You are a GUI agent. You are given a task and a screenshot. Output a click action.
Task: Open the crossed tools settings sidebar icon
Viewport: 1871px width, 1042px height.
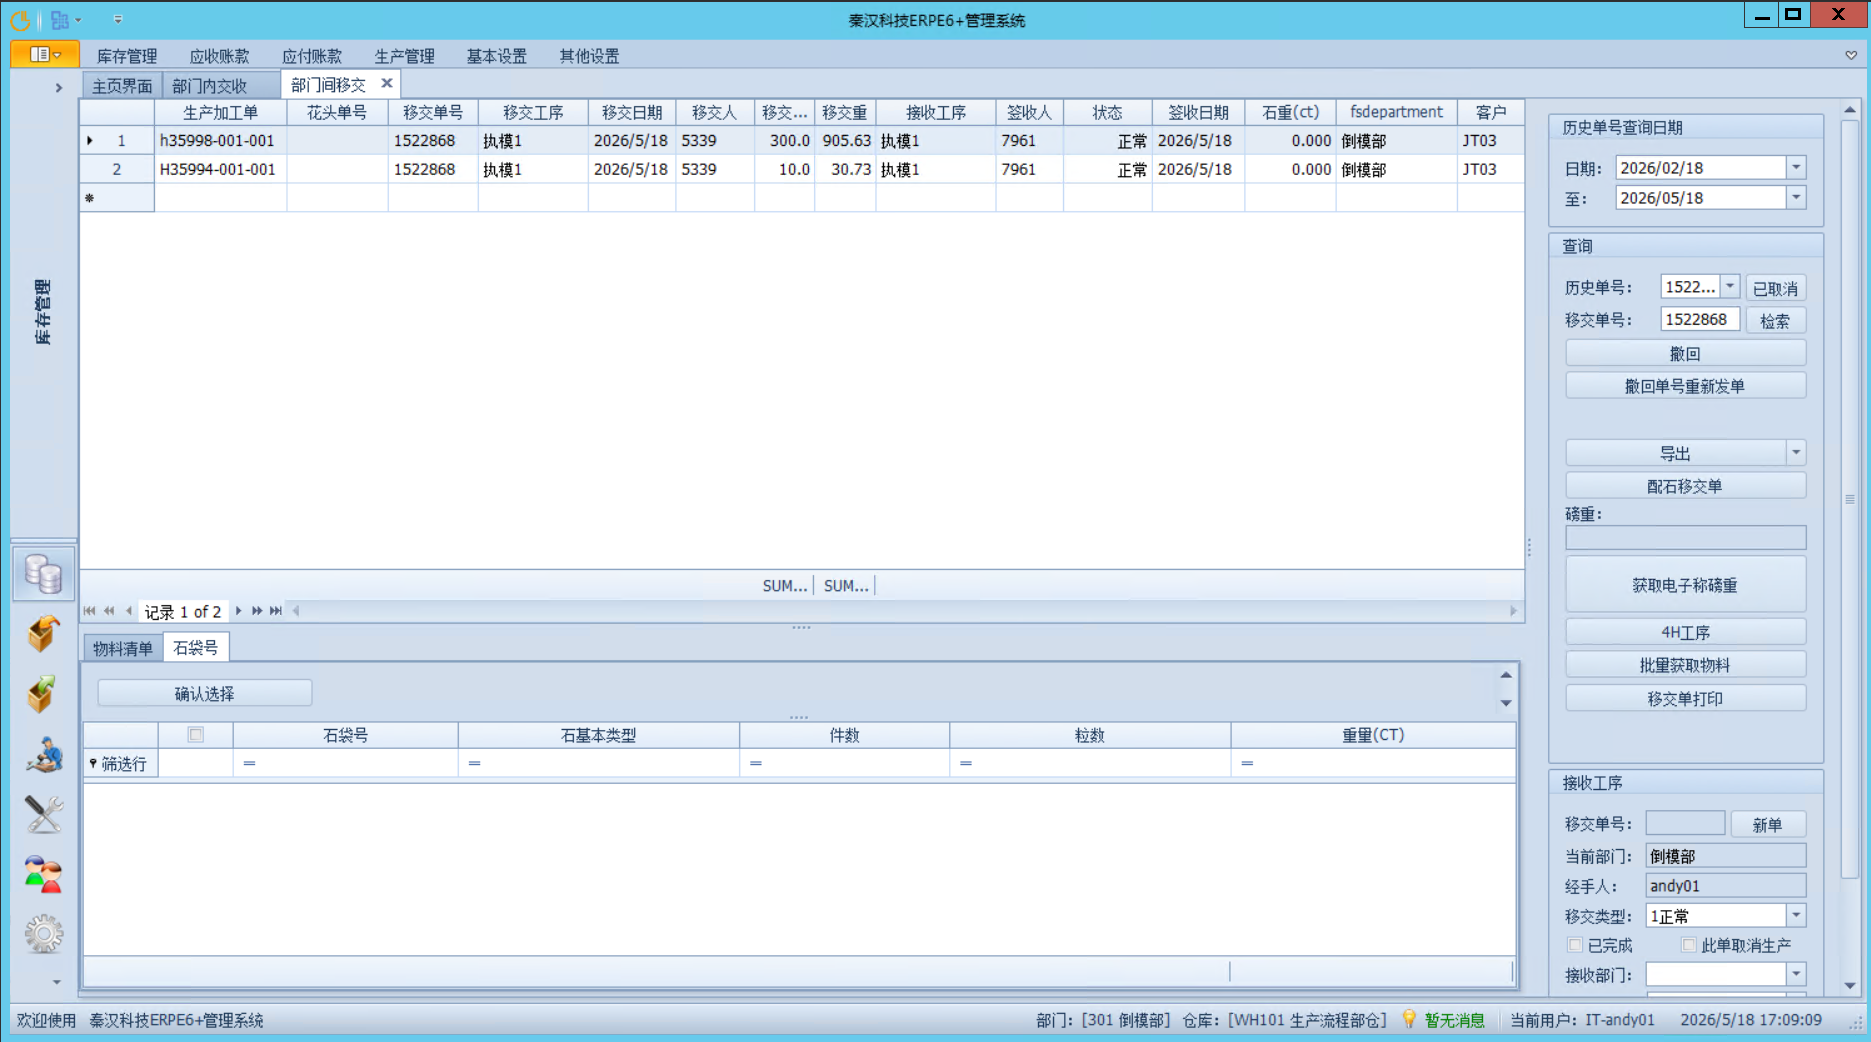(x=43, y=814)
